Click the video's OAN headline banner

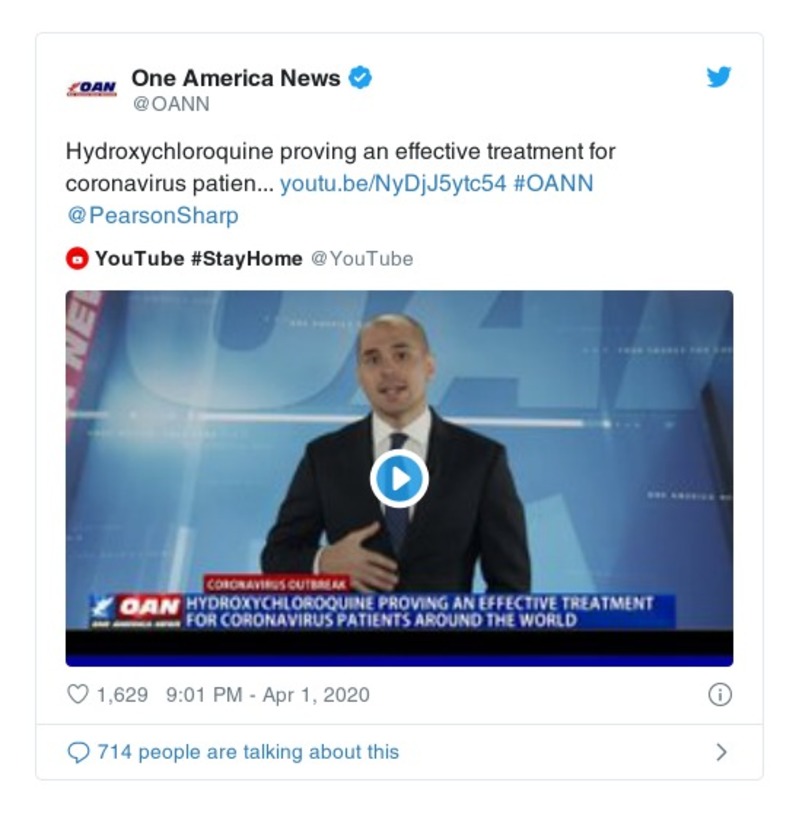pos(383,611)
